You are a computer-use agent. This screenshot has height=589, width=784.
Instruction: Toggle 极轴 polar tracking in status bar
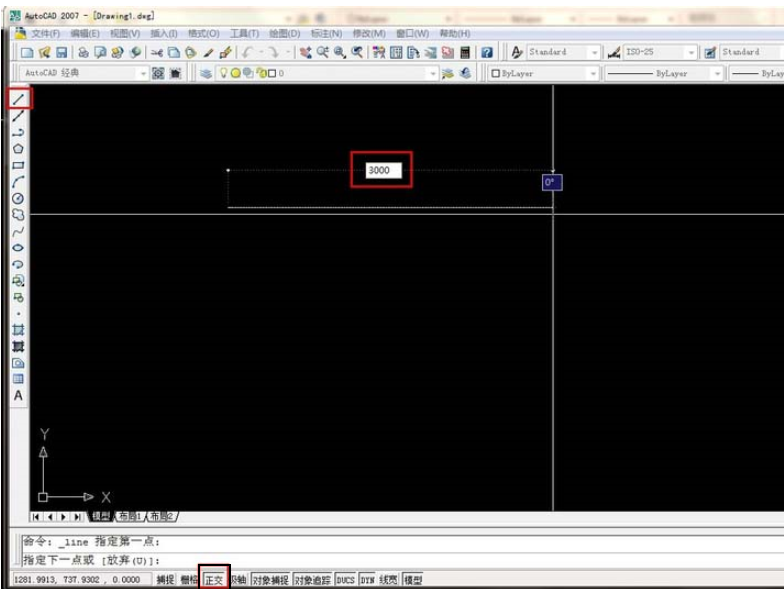[x=238, y=580]
